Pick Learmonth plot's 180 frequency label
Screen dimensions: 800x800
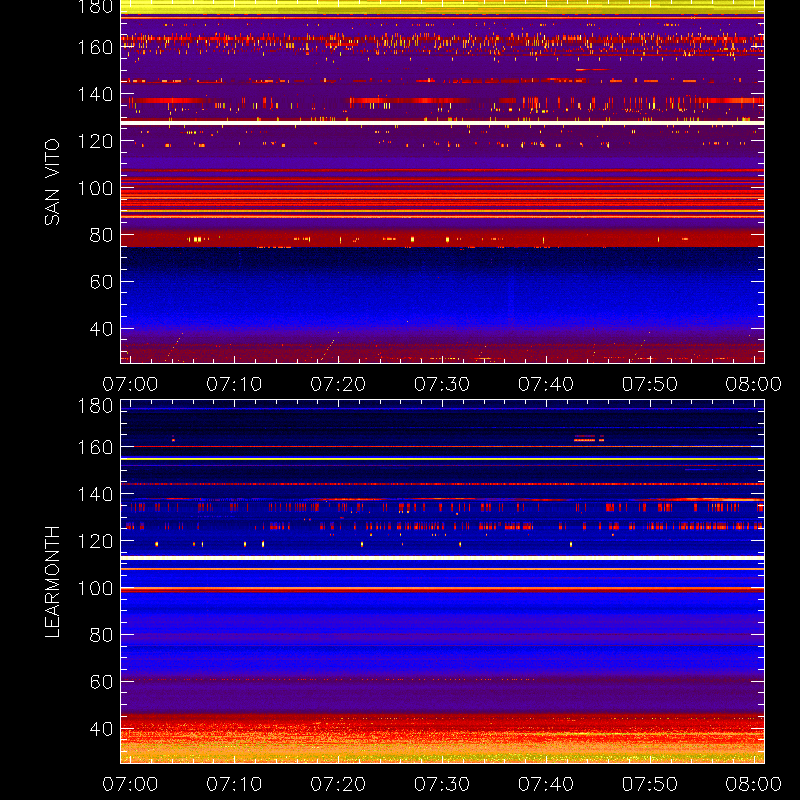coord(95,406)
